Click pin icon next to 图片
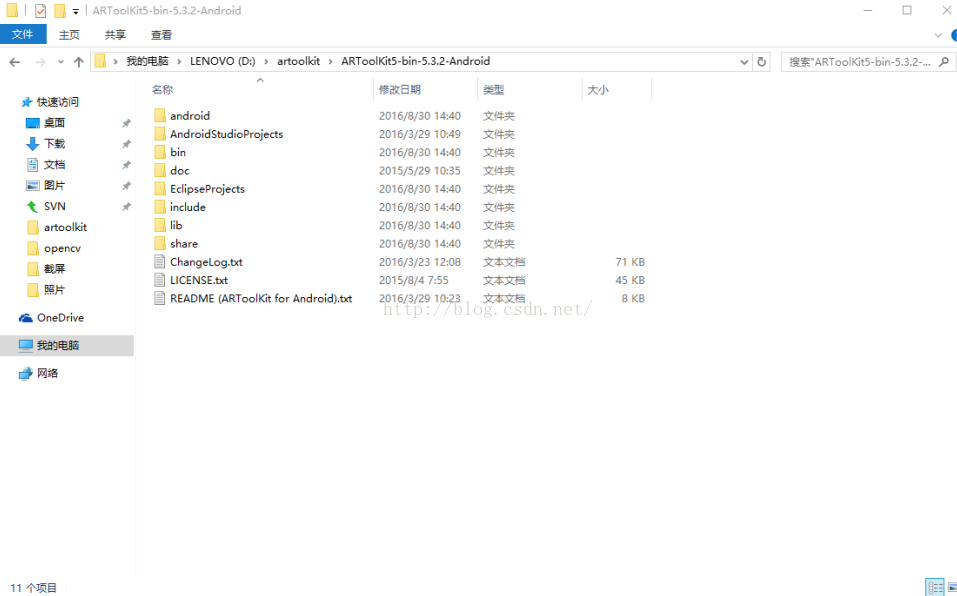957x596 pixels. tap(126, 185)
